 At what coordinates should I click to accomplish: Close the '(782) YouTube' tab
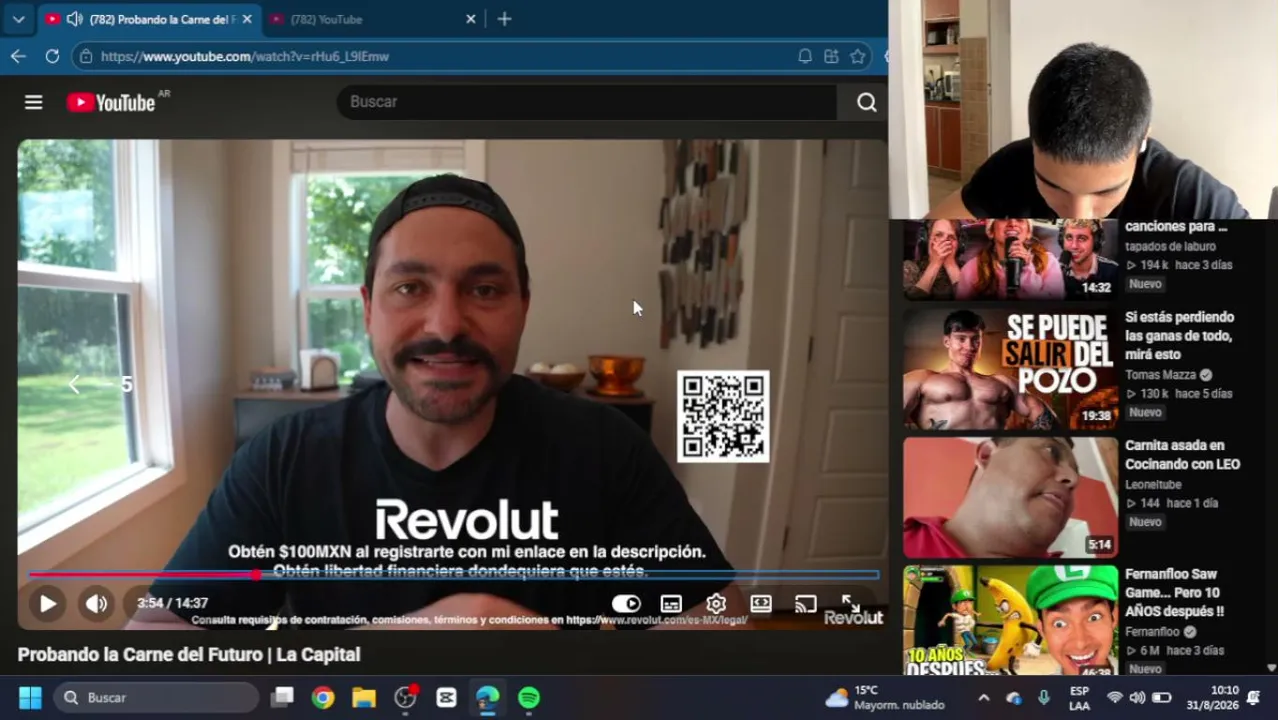[471, 19]
